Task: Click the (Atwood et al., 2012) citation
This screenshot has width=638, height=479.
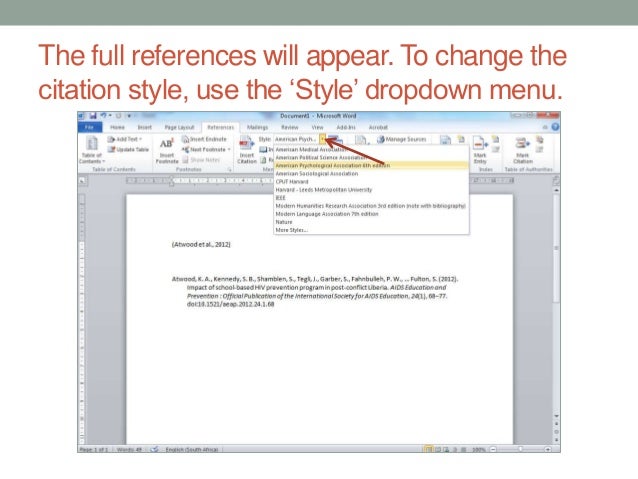Action: [201, 244]
